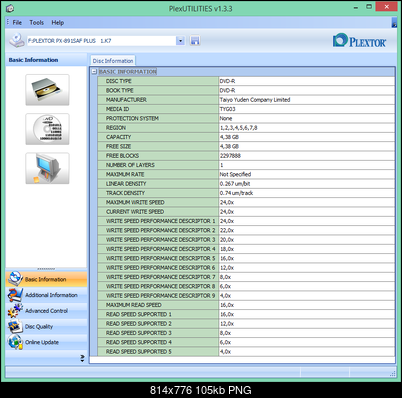
Task: Select WRITE SPEED PERFORMANCE DESCRIPTOR 1 row
Action: click(x=246, y=221)
